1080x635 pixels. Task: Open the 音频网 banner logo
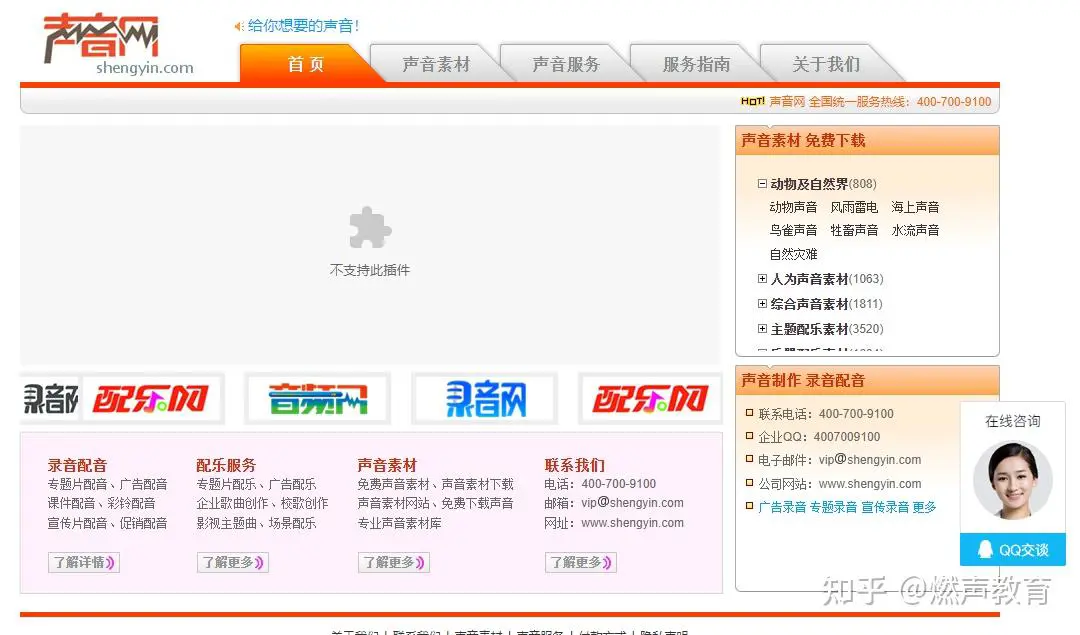pyautogui.click(x=318, y=399)
